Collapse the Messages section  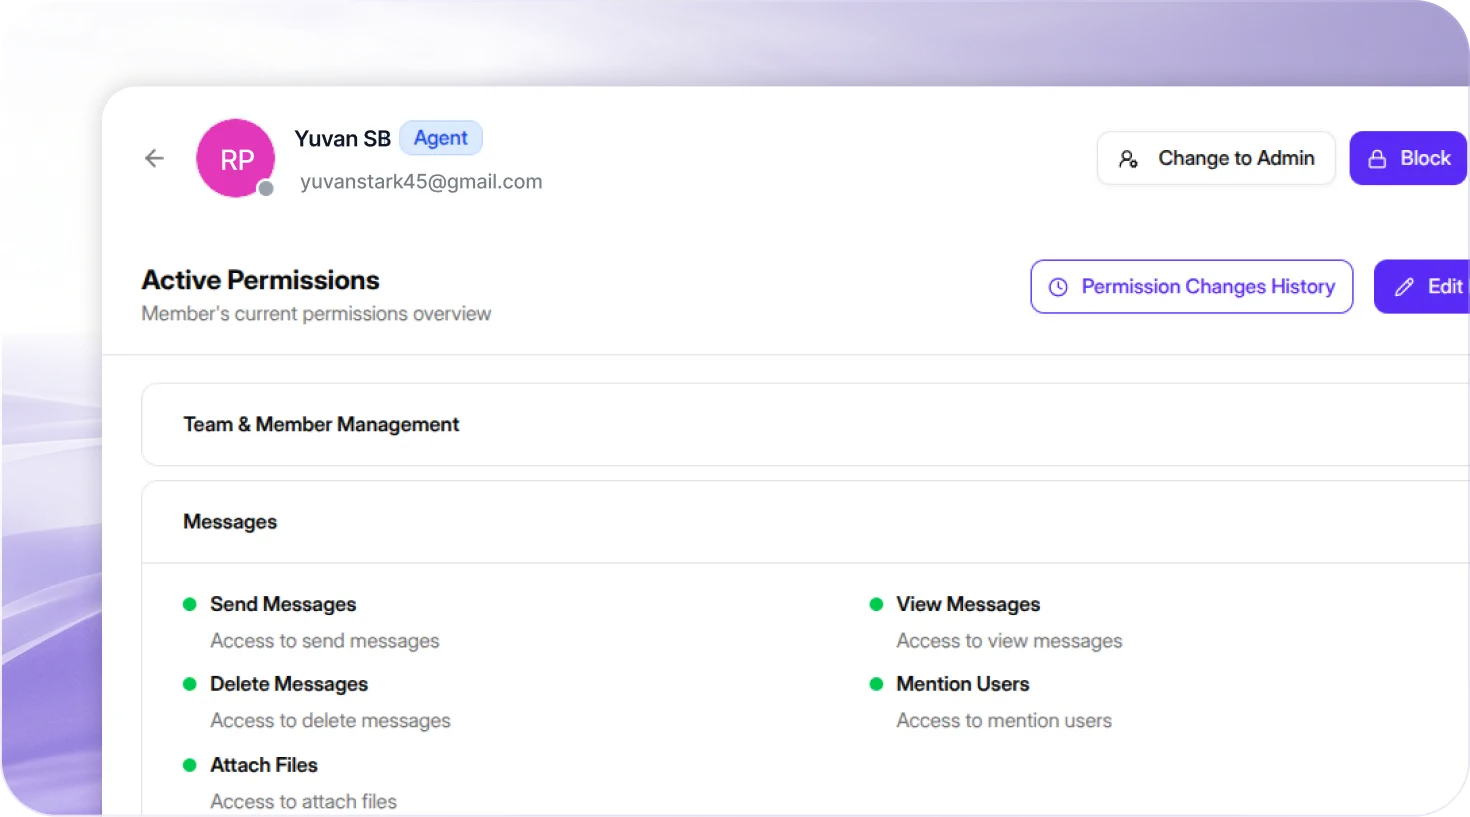[230, 522]
